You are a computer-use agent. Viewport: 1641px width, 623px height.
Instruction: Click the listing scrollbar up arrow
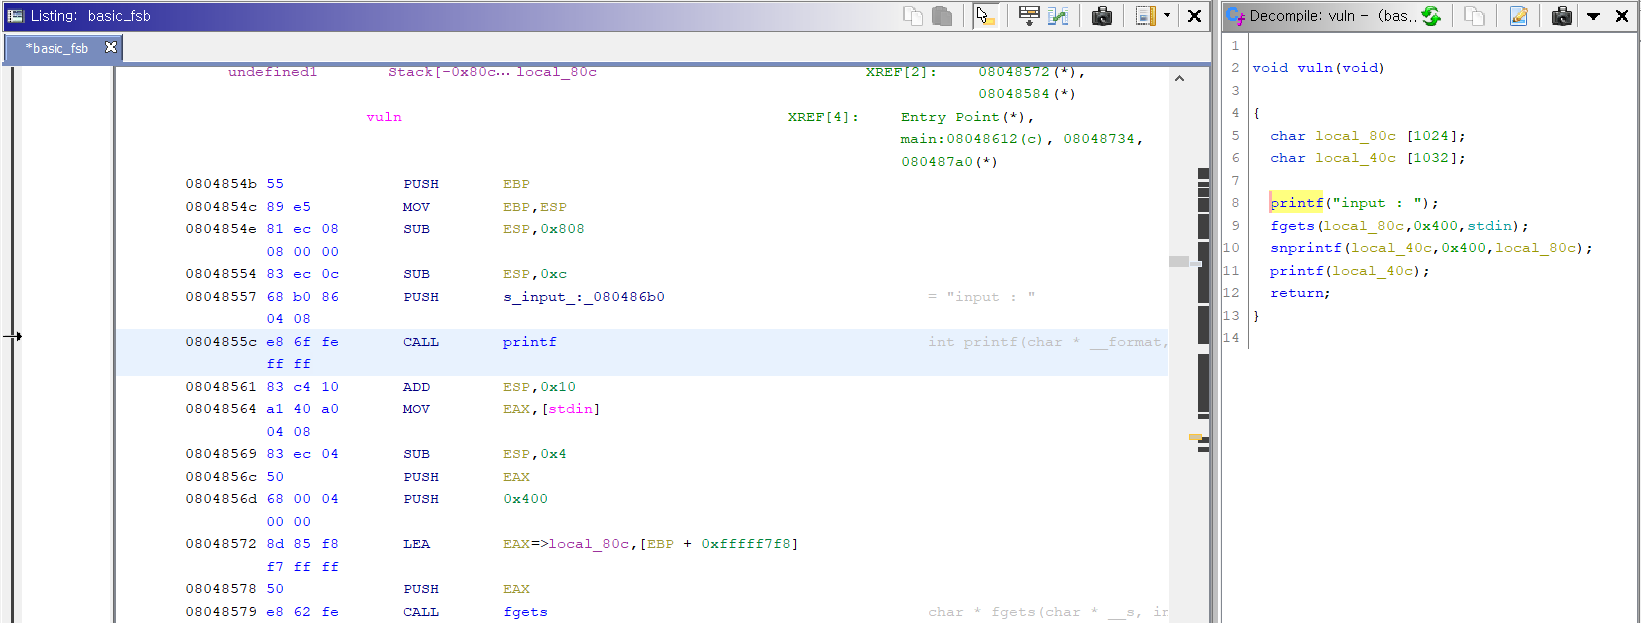point(1179,78)
